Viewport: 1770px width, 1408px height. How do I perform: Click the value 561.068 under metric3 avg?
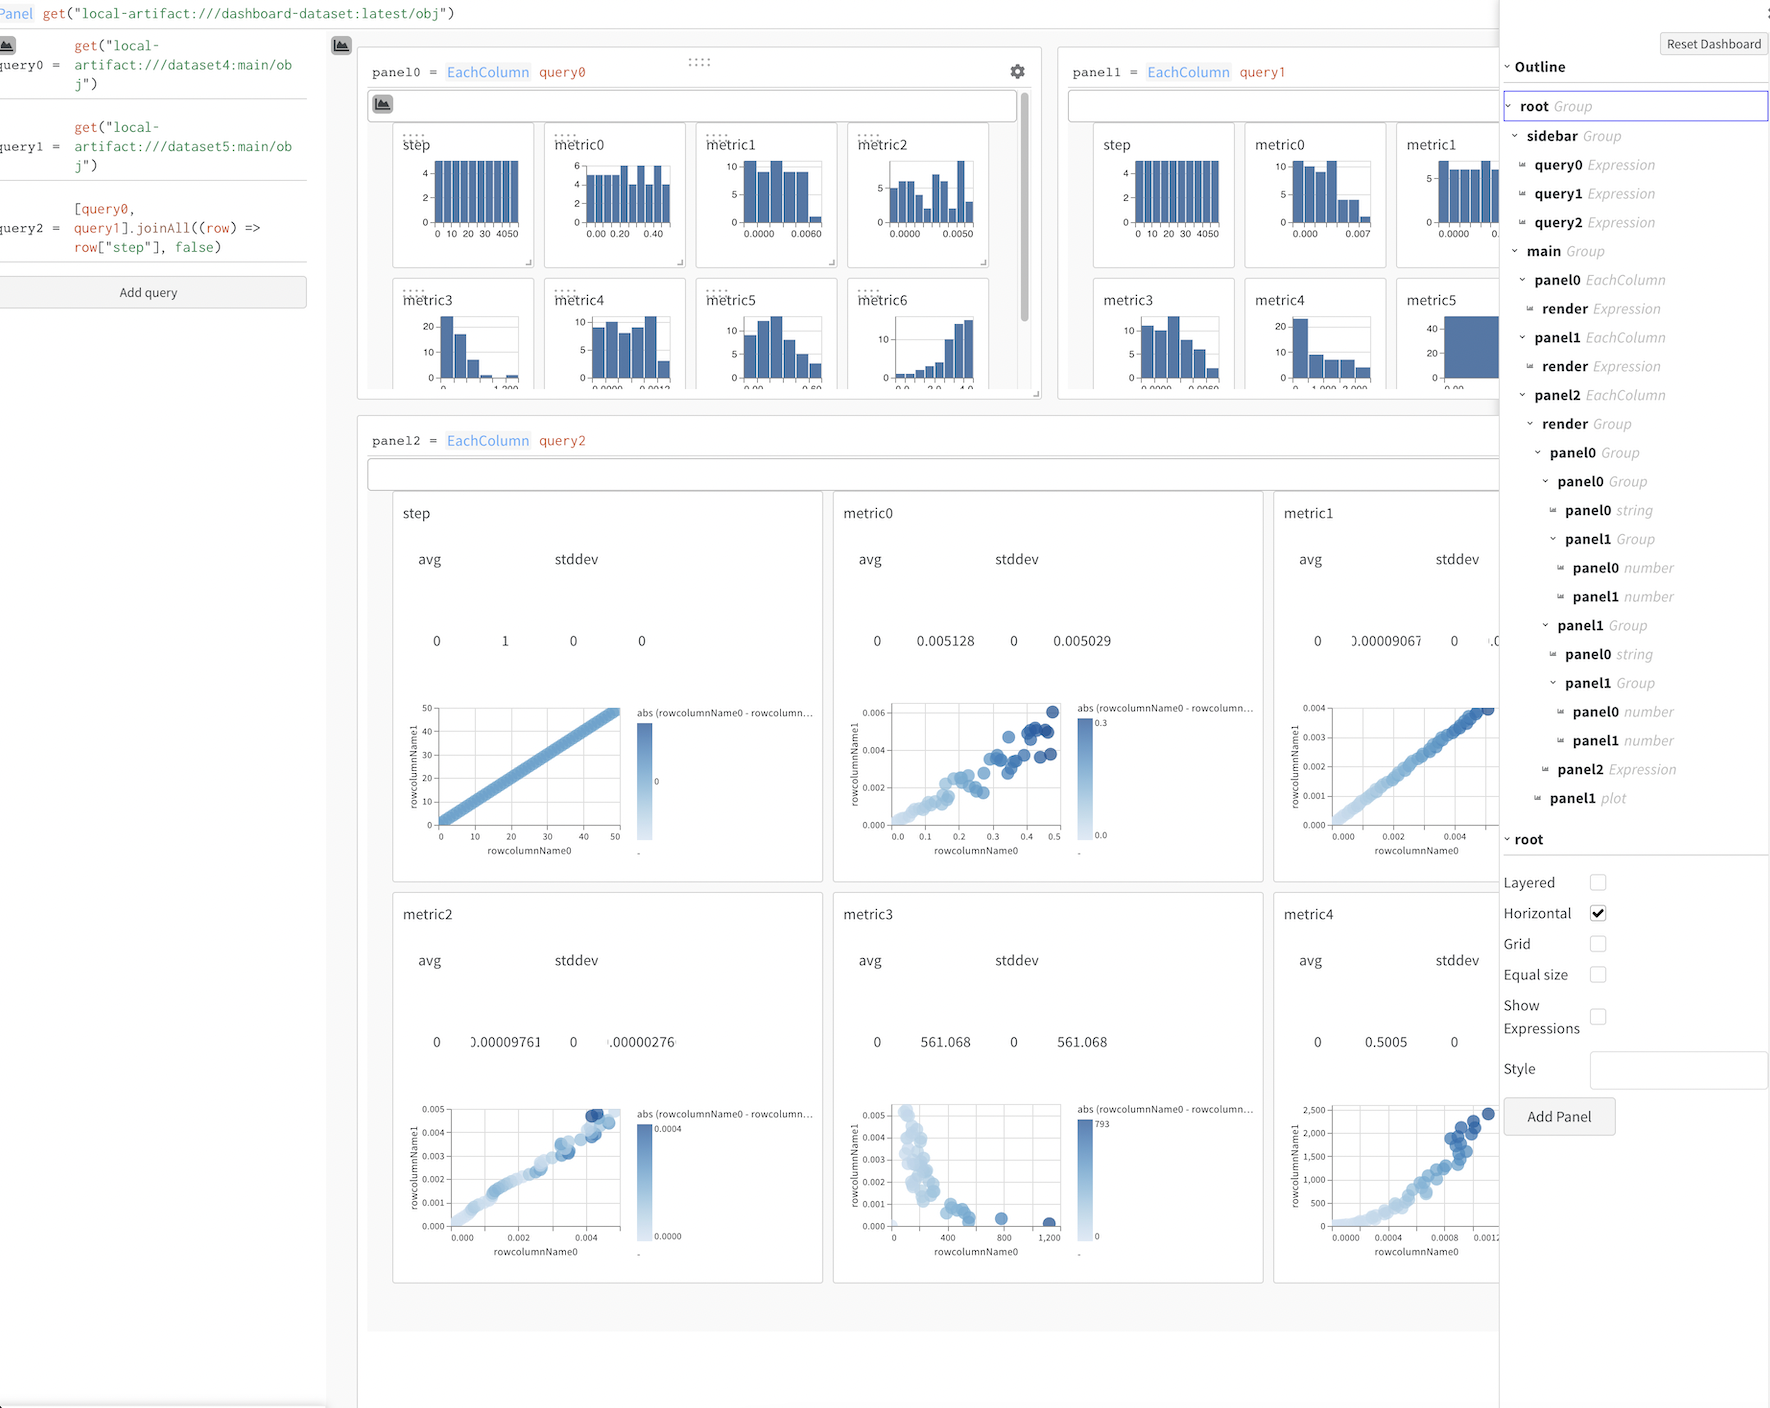click(x=945, y=1042)
